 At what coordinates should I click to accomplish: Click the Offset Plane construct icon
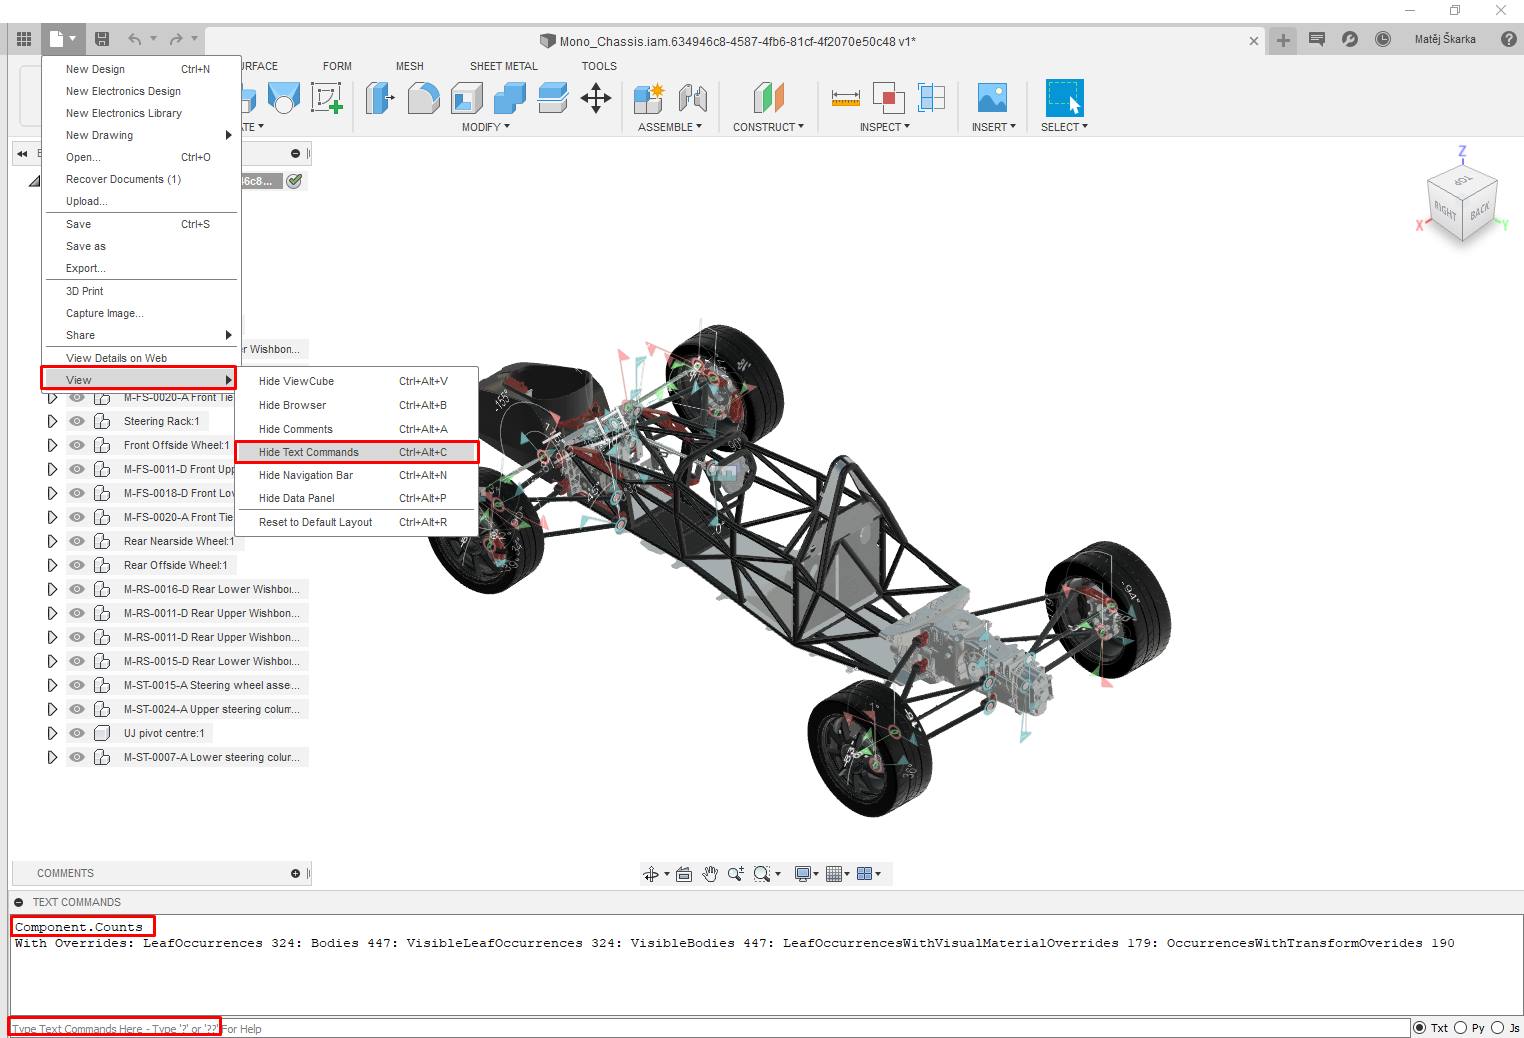pos(768,98)
